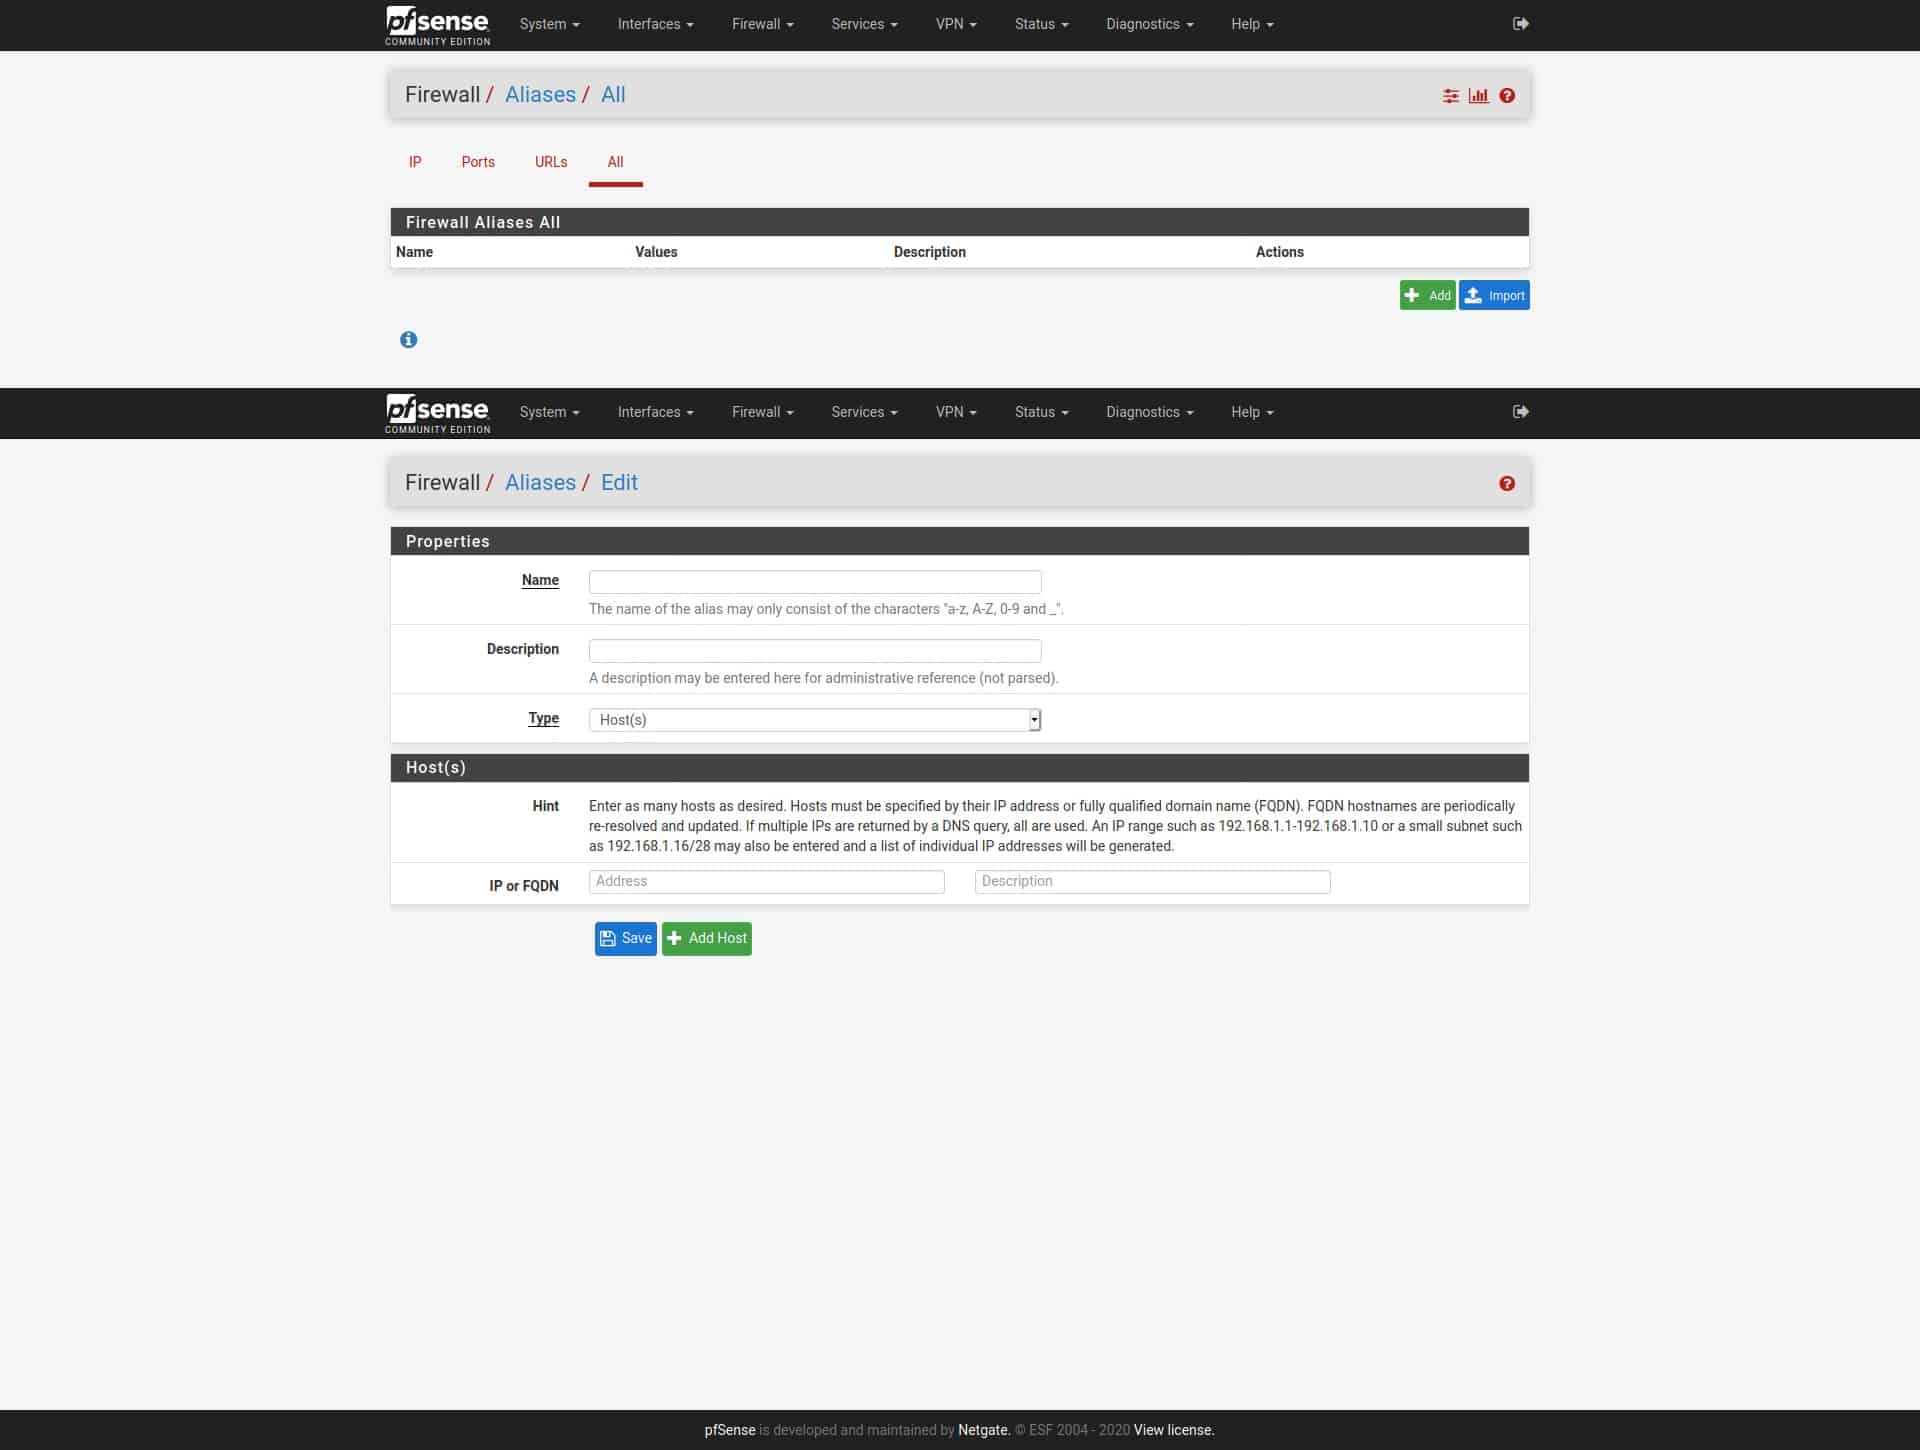
Task: Open Firewall menu in second navbar
Action: pyautogui.click(x=762, y=412)
